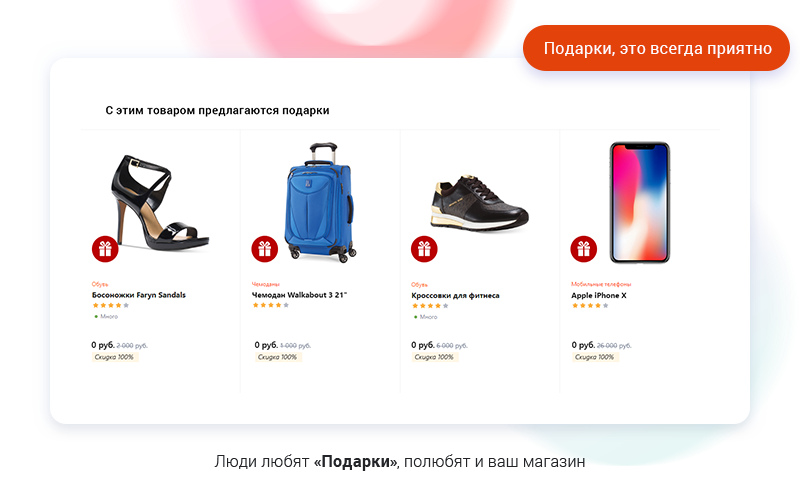The image size is (800, 479).
Task: Click the 'Подарки, это всегда приятно' button
Action: pyautogui.click(x=657, y=48)
